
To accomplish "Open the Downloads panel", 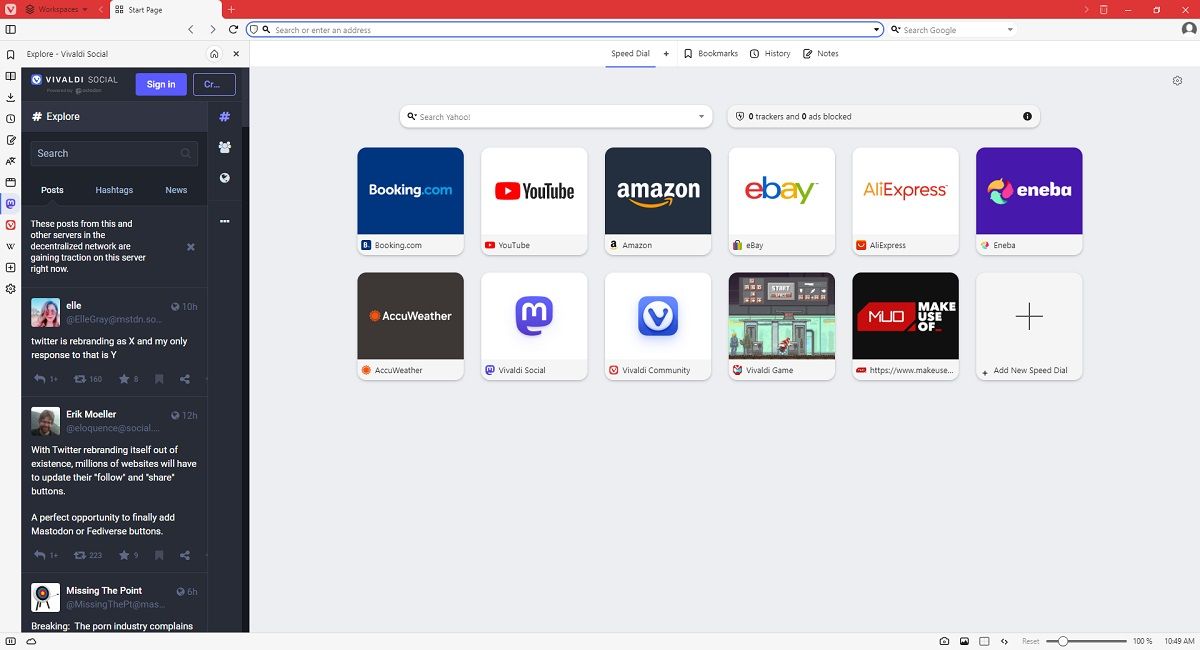I will click(10, 96).
